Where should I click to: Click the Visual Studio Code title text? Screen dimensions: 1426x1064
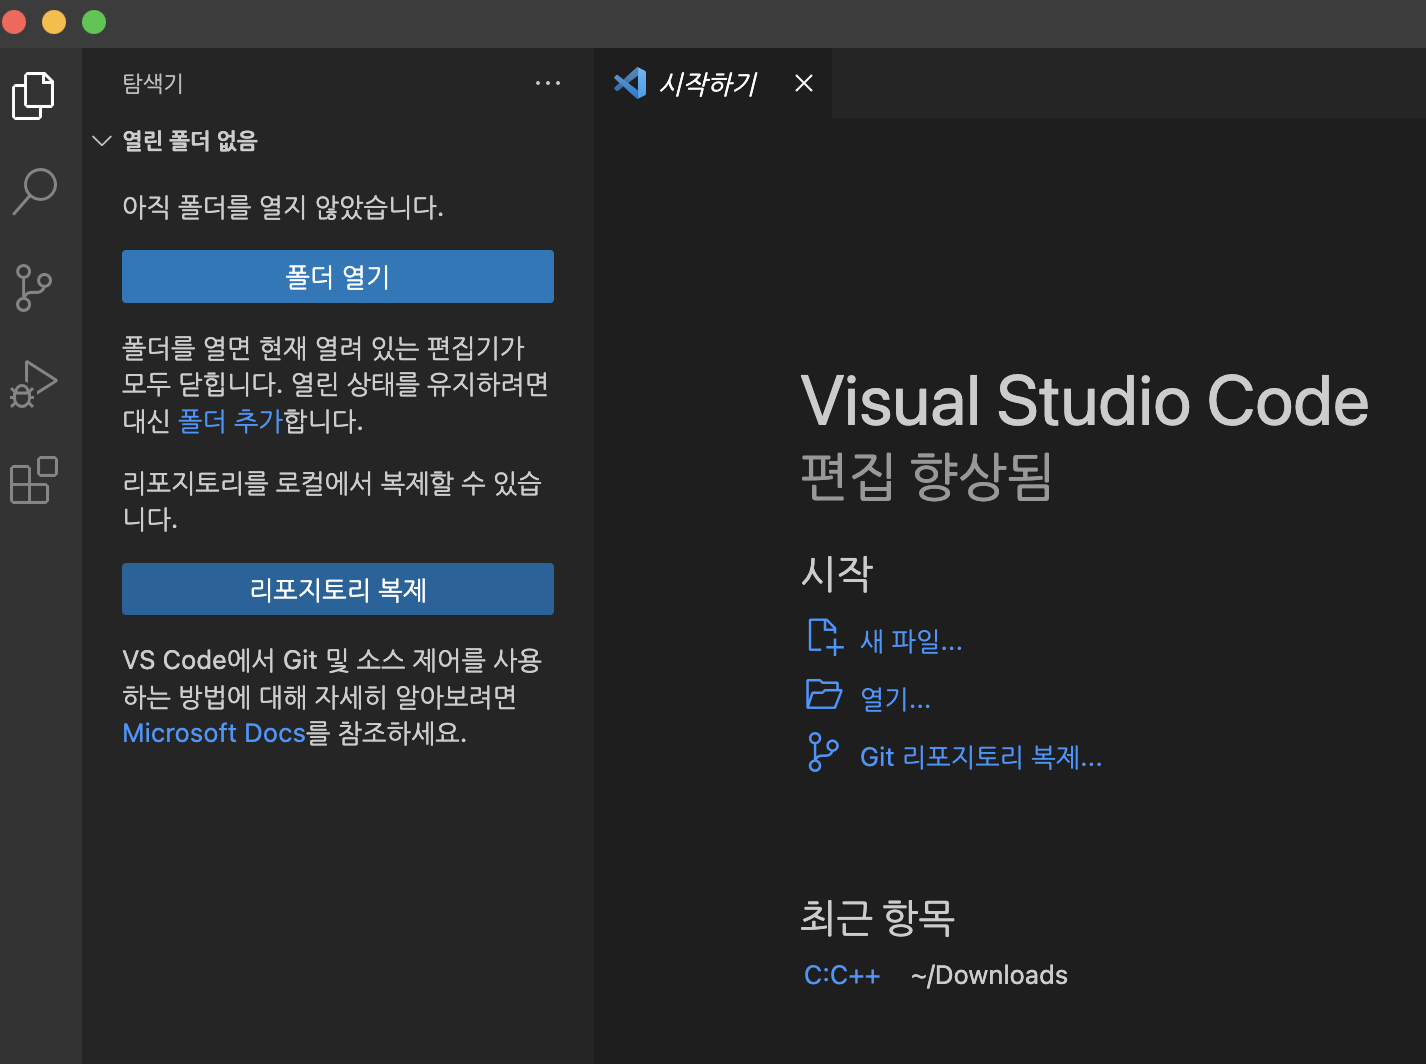click(x=1085, y=401)
